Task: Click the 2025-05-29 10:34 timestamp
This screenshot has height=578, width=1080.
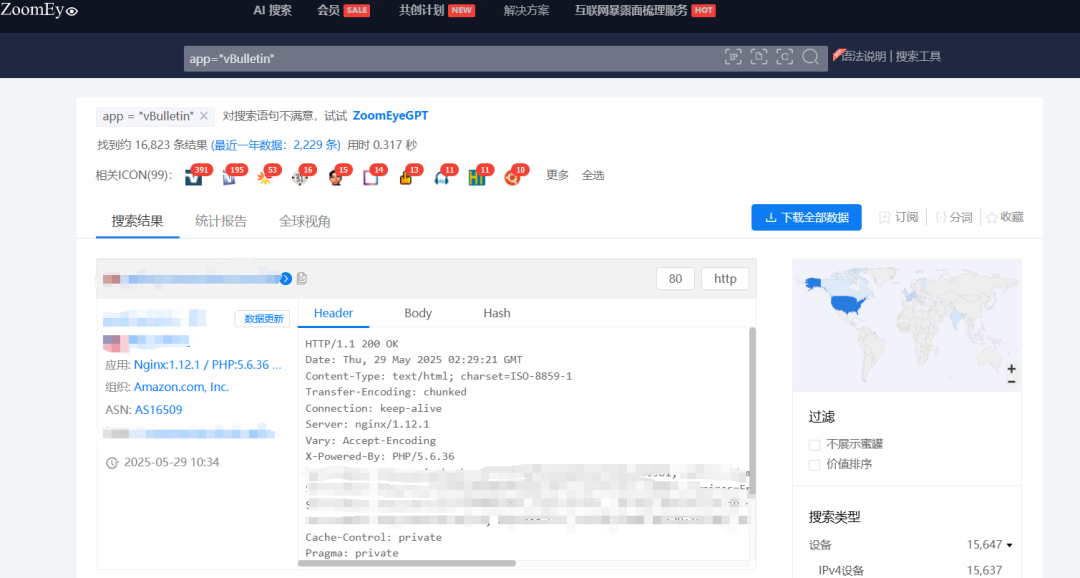Action: click(x=171, y=462)
